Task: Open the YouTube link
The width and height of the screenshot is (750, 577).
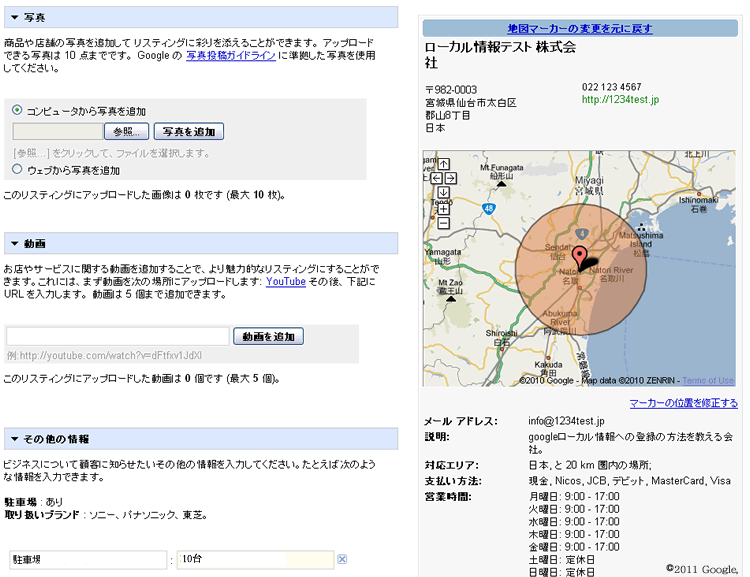Action: (x=286, y=281)
